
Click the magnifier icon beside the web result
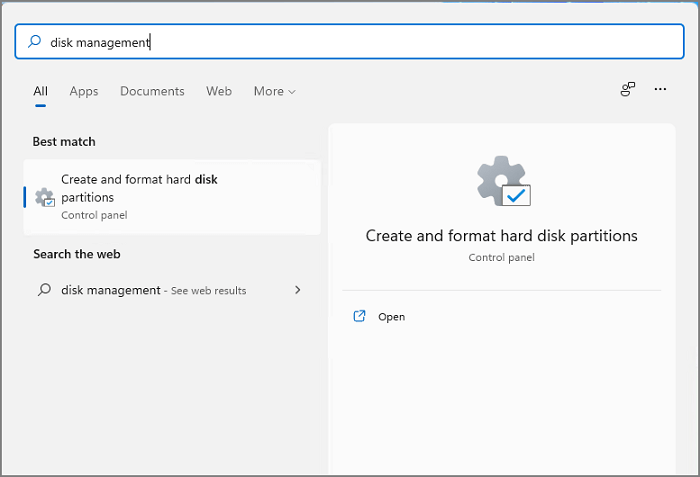(44, 290)
